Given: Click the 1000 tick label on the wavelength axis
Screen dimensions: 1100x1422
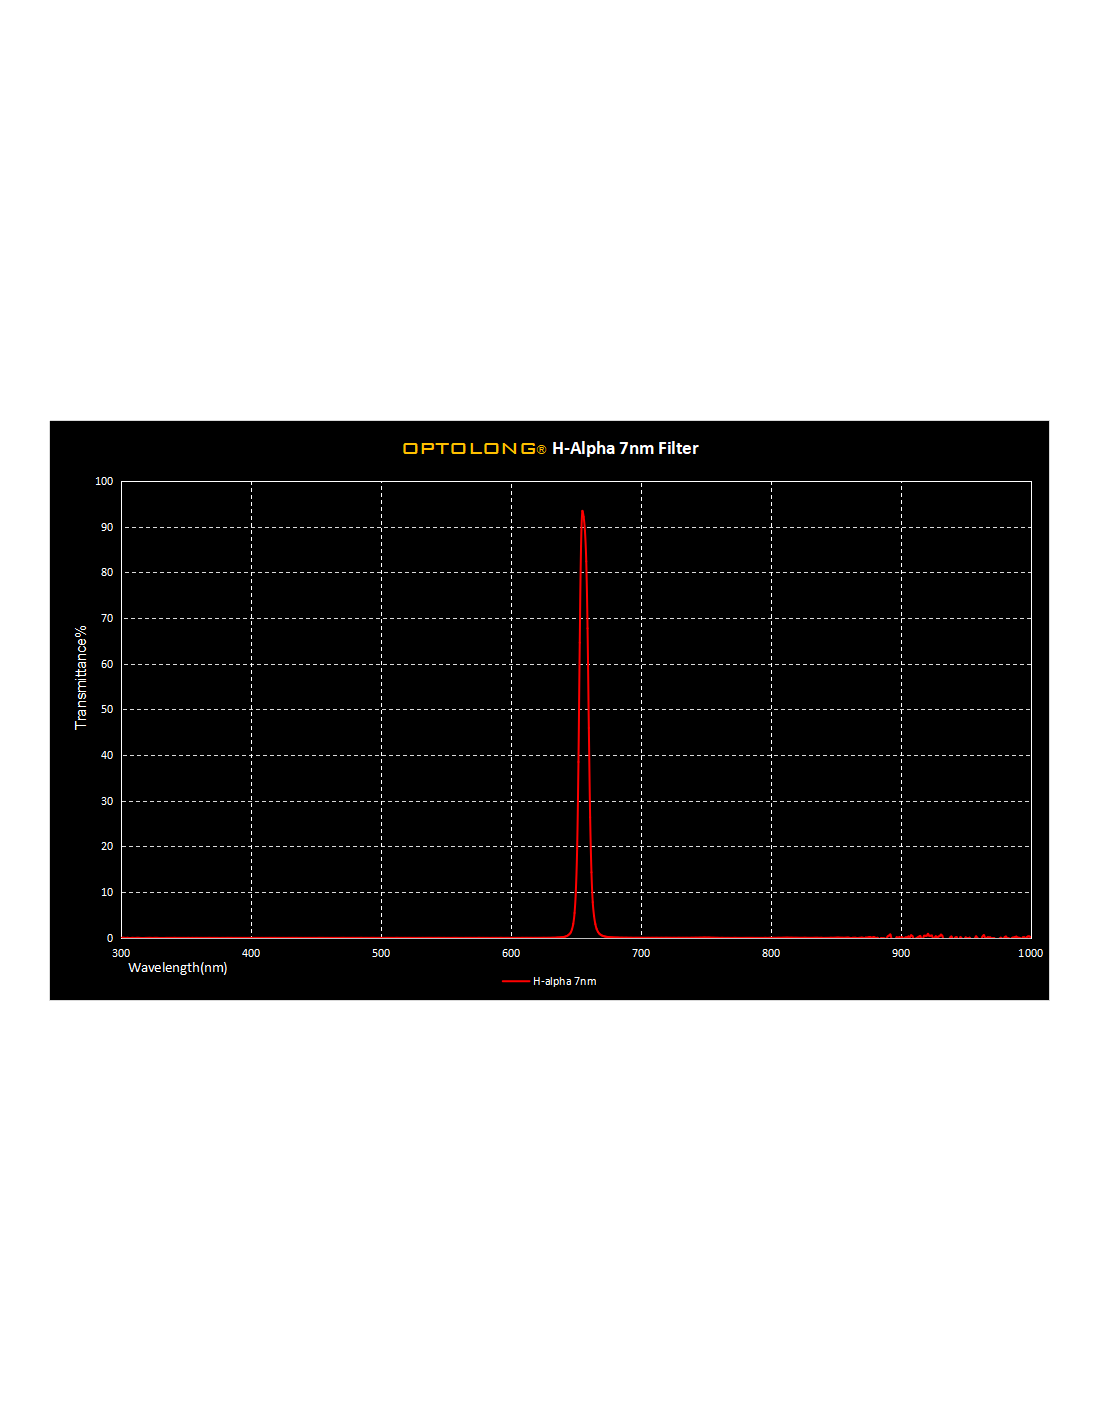Looking at the screenshot, I should coord(1030,954).
